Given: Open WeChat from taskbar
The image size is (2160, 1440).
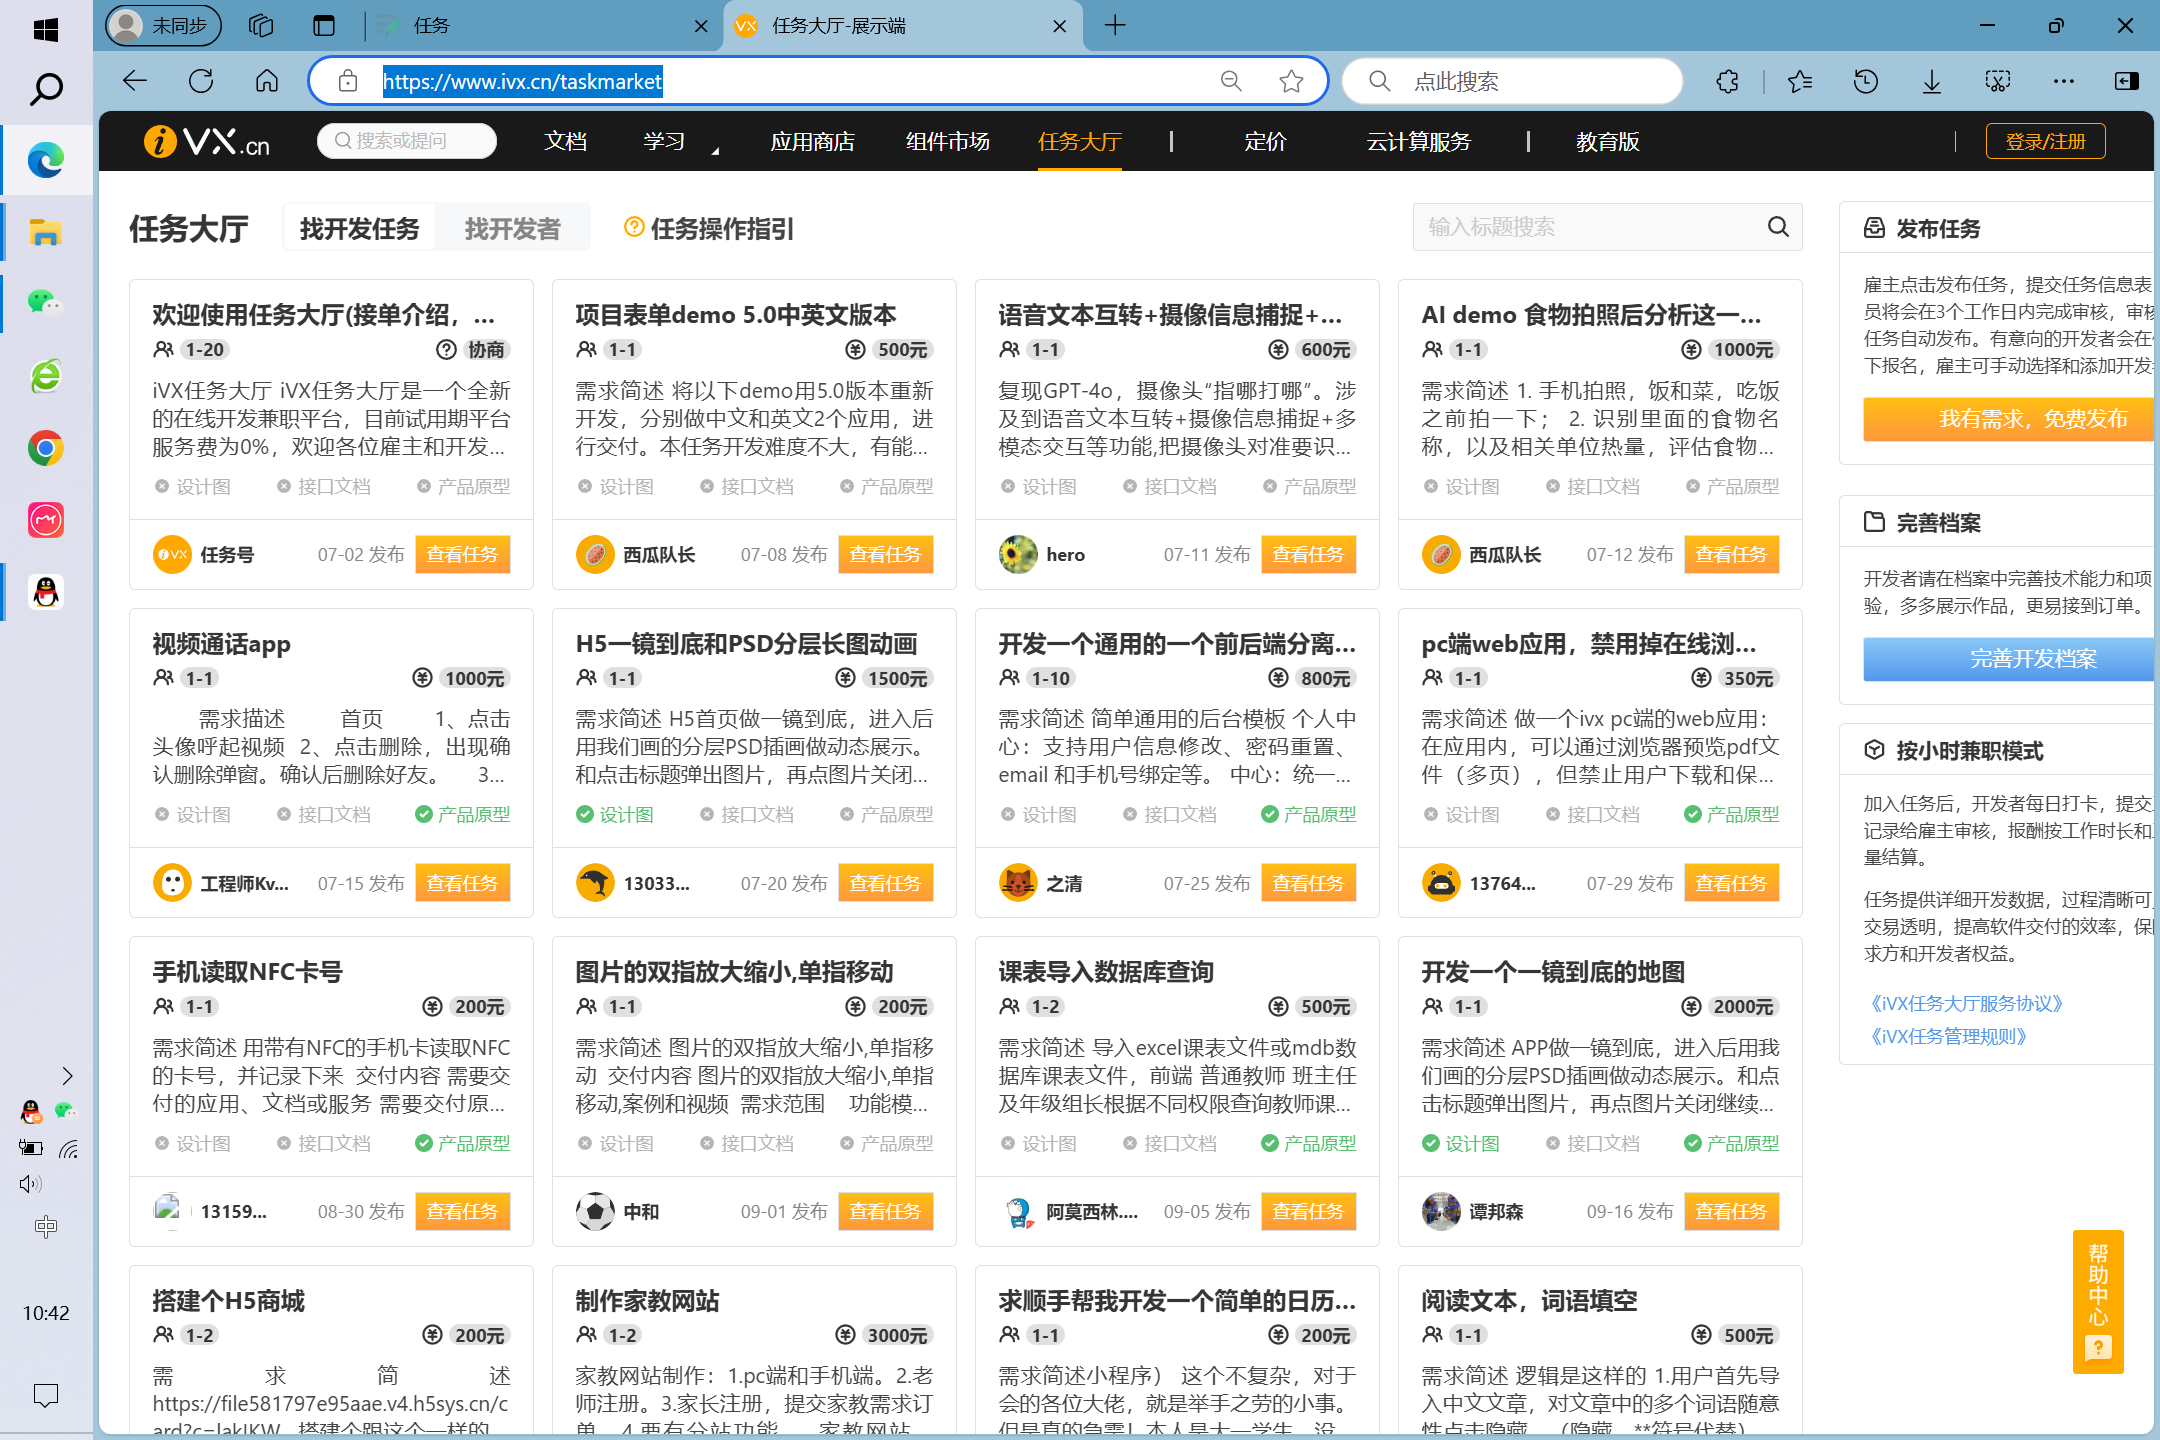Looking at the screenshot, I should tap(45, 302).
